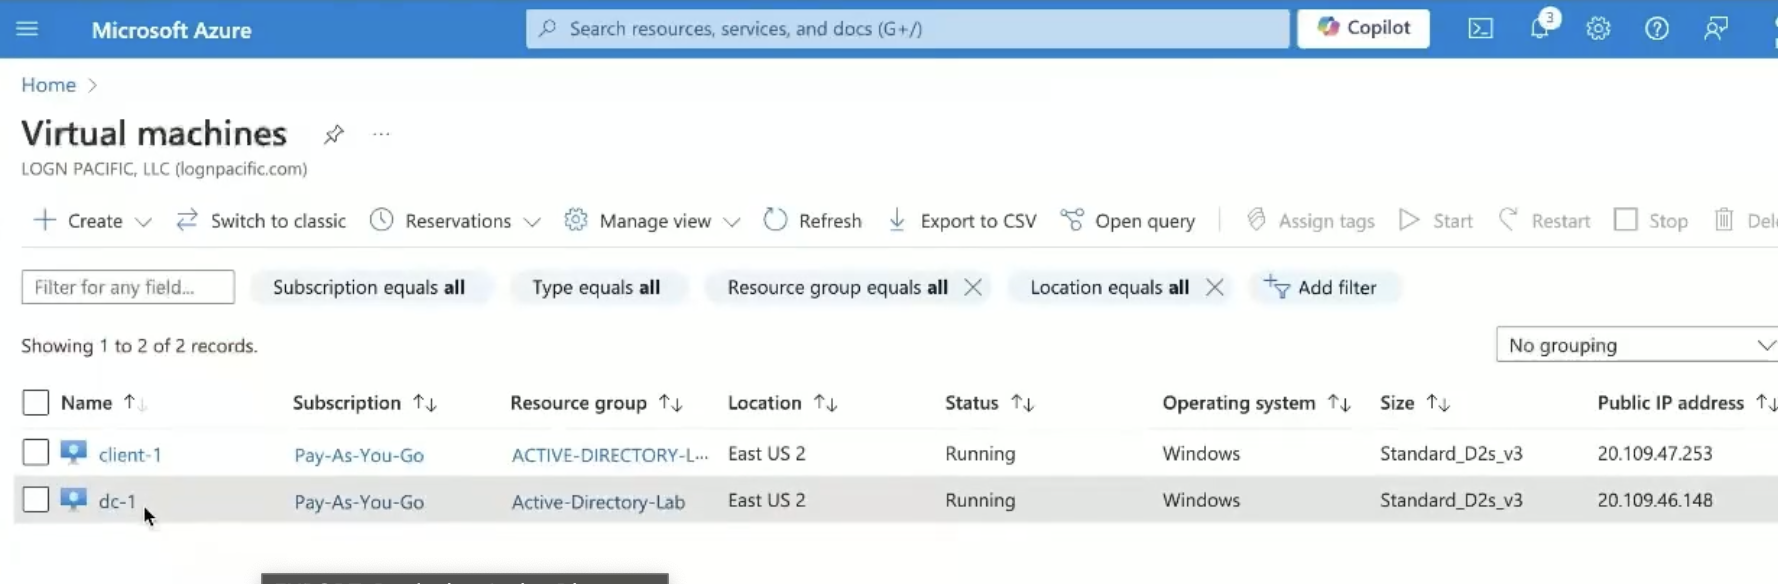Open Cloud Shell from the top bar

click(x=1480, y=29)
